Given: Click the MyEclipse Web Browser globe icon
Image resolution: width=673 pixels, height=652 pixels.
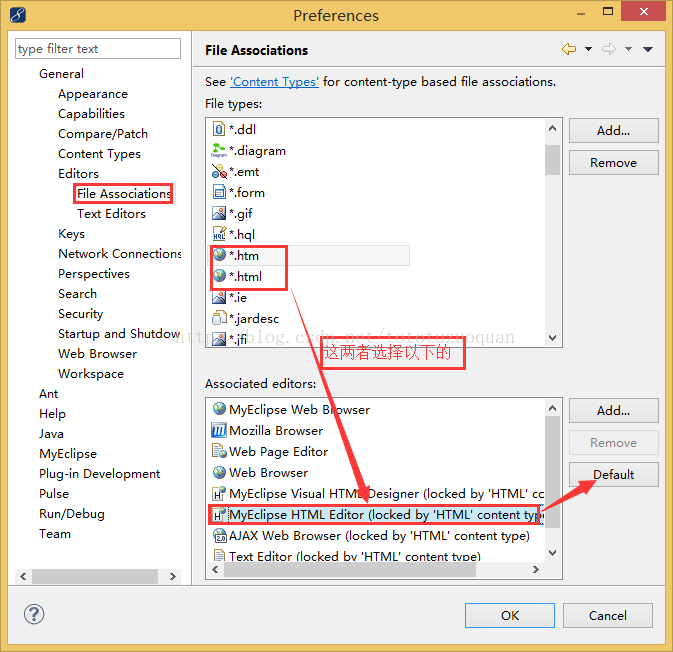Looking at the screenshot, I should [219, 409].
